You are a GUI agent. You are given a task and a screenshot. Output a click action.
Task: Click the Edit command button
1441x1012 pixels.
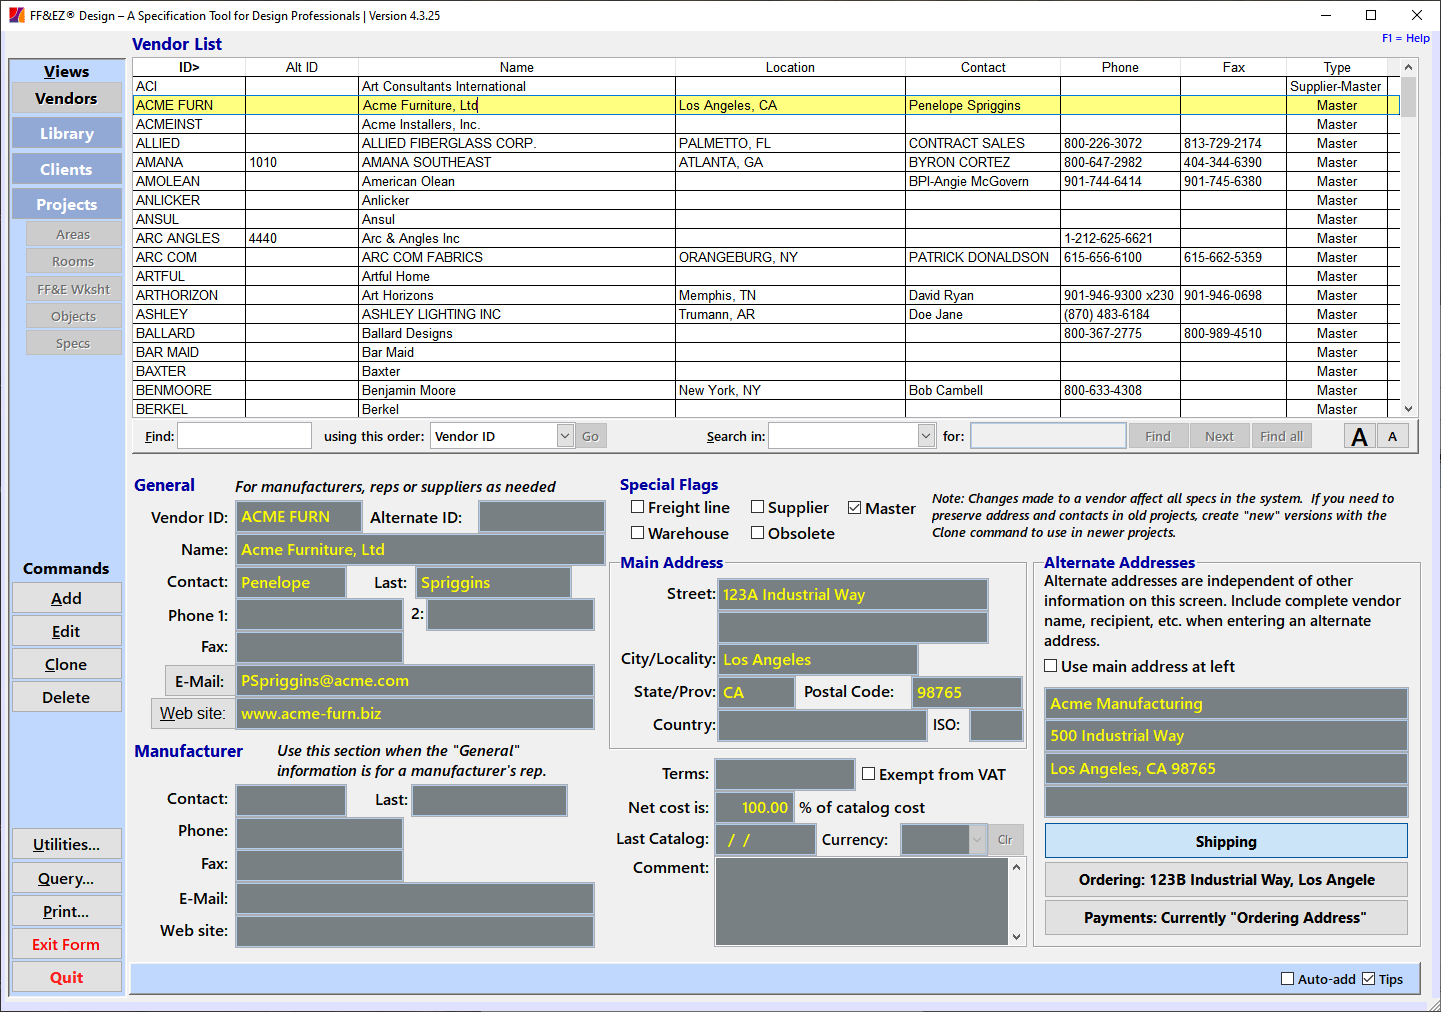[66, 631]
